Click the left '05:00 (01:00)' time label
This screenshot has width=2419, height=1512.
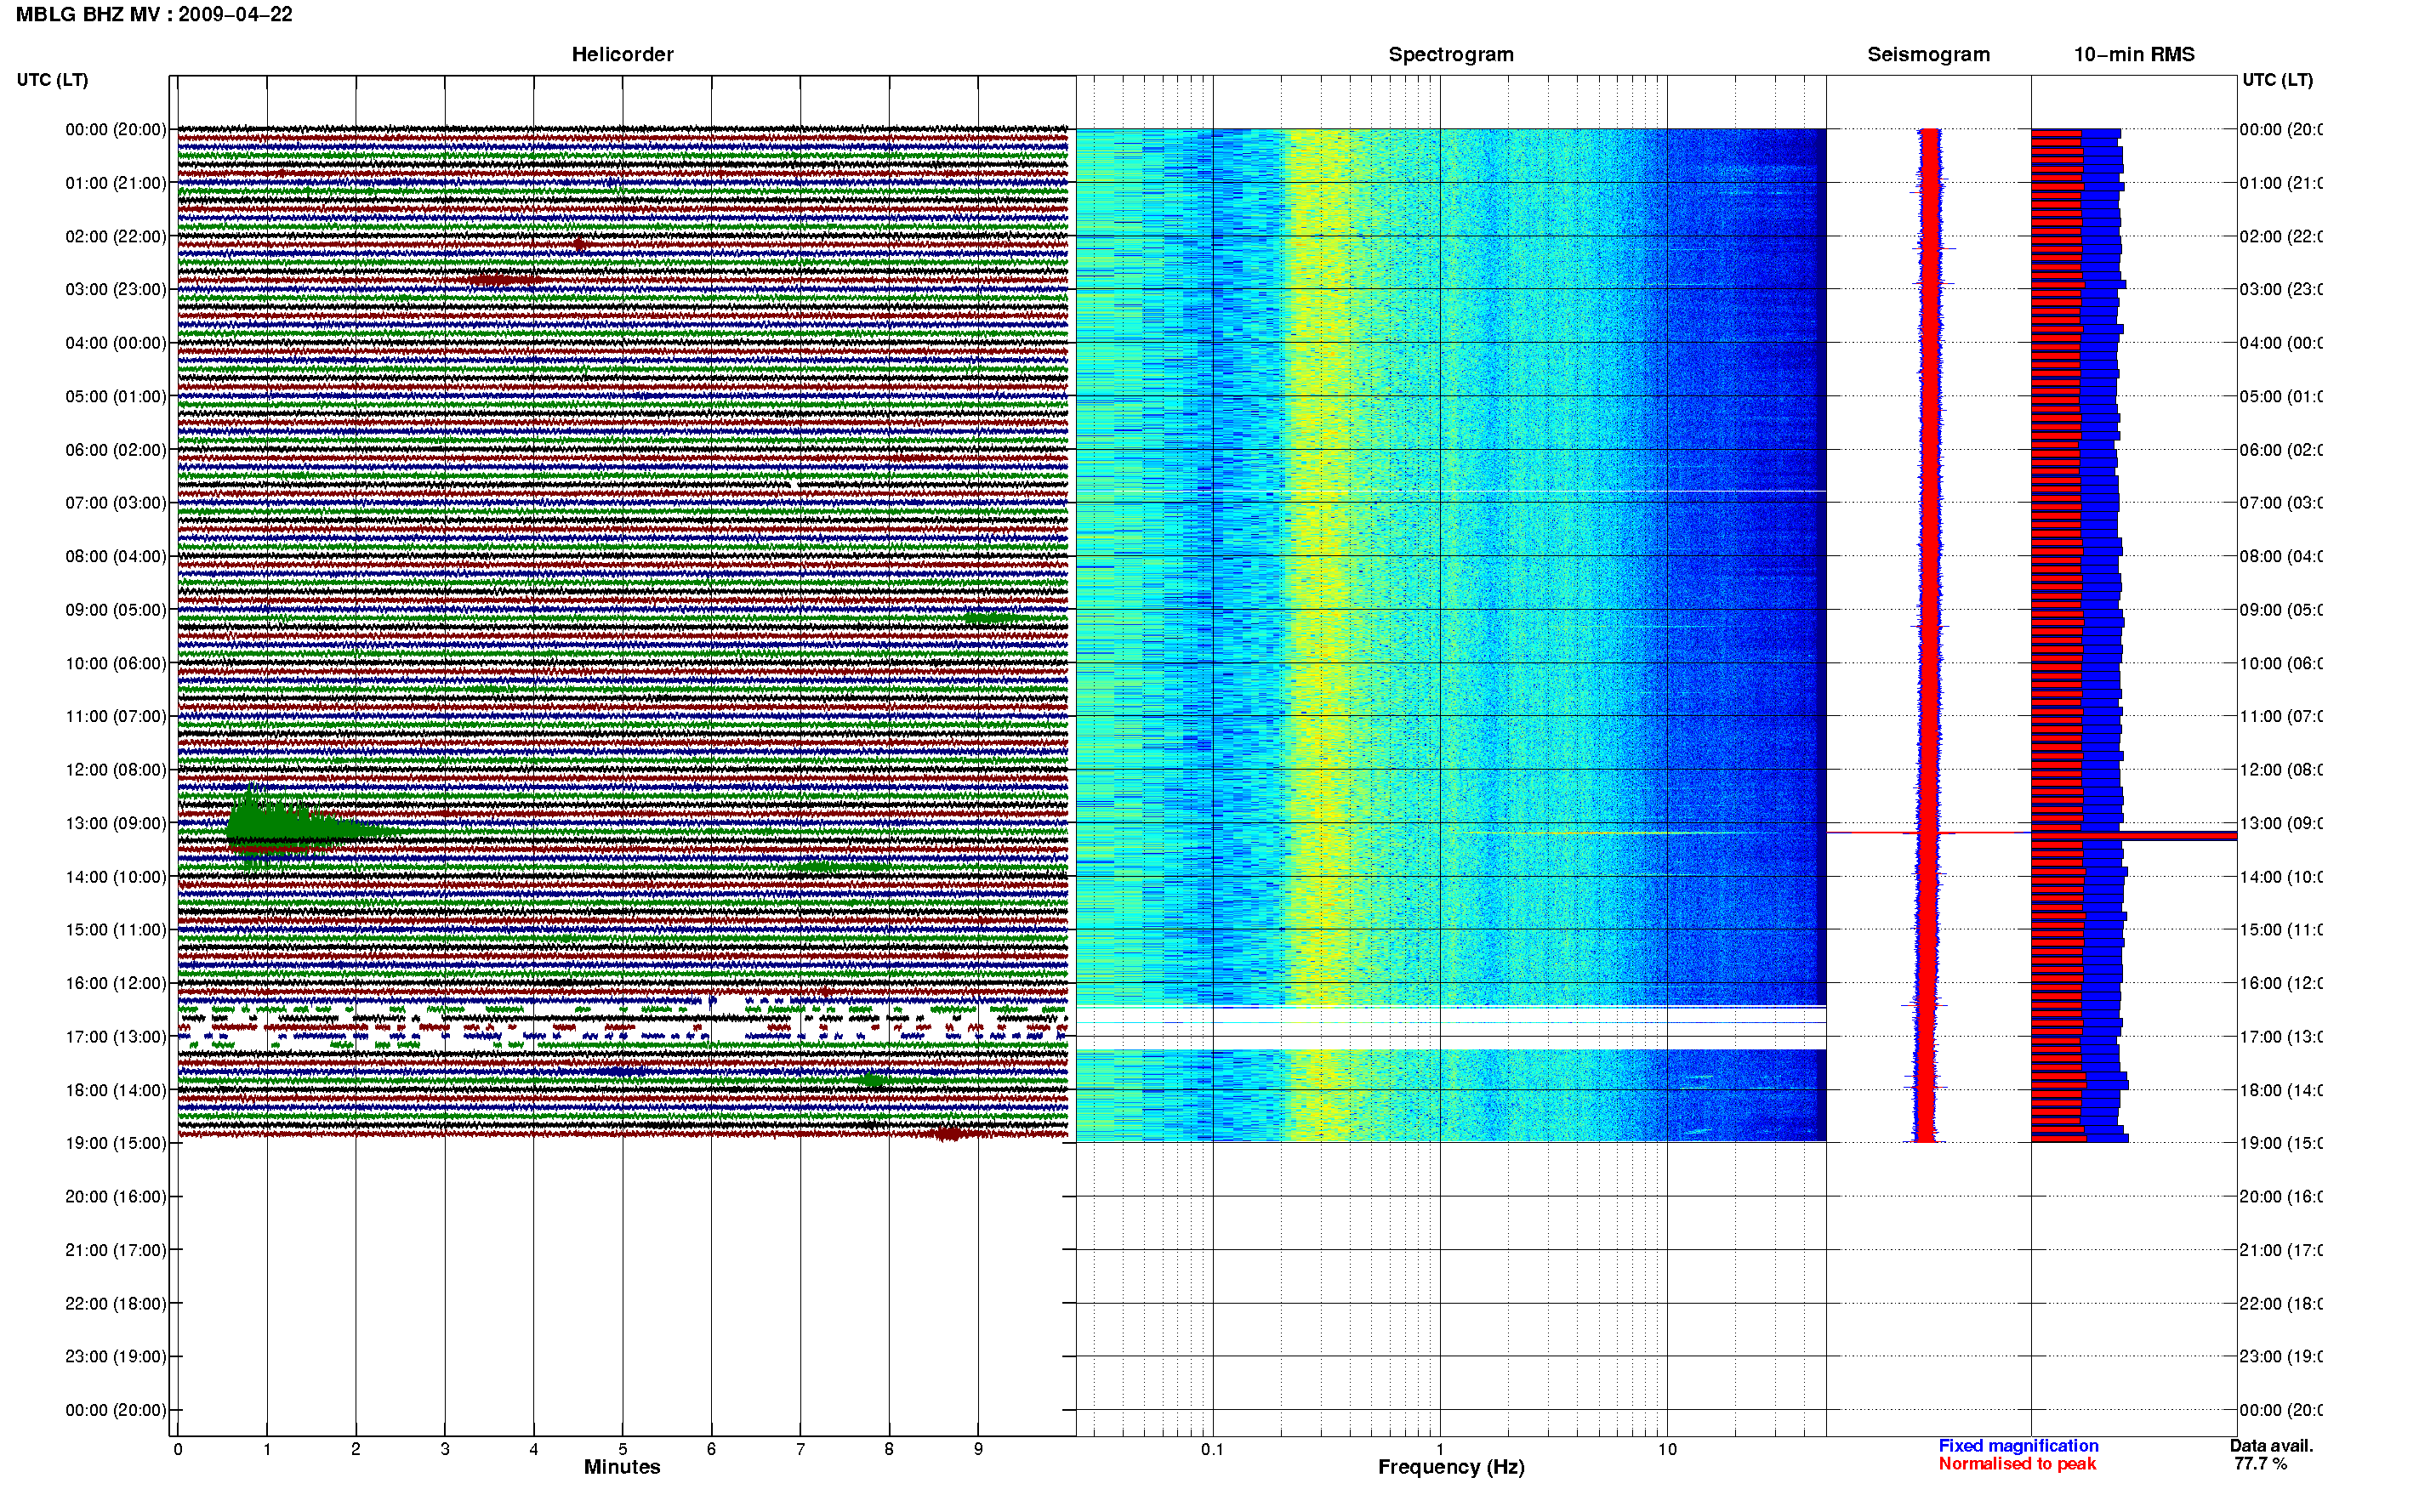tap(116, 396)
